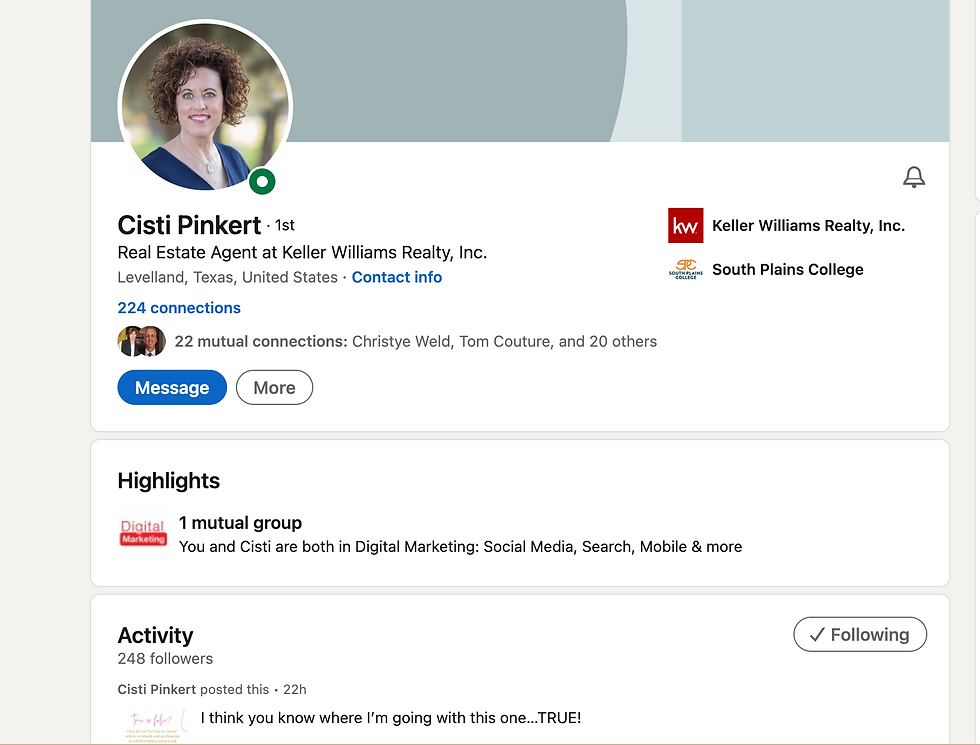
Task: Toggle the Following button
Action: click(860, 634)
